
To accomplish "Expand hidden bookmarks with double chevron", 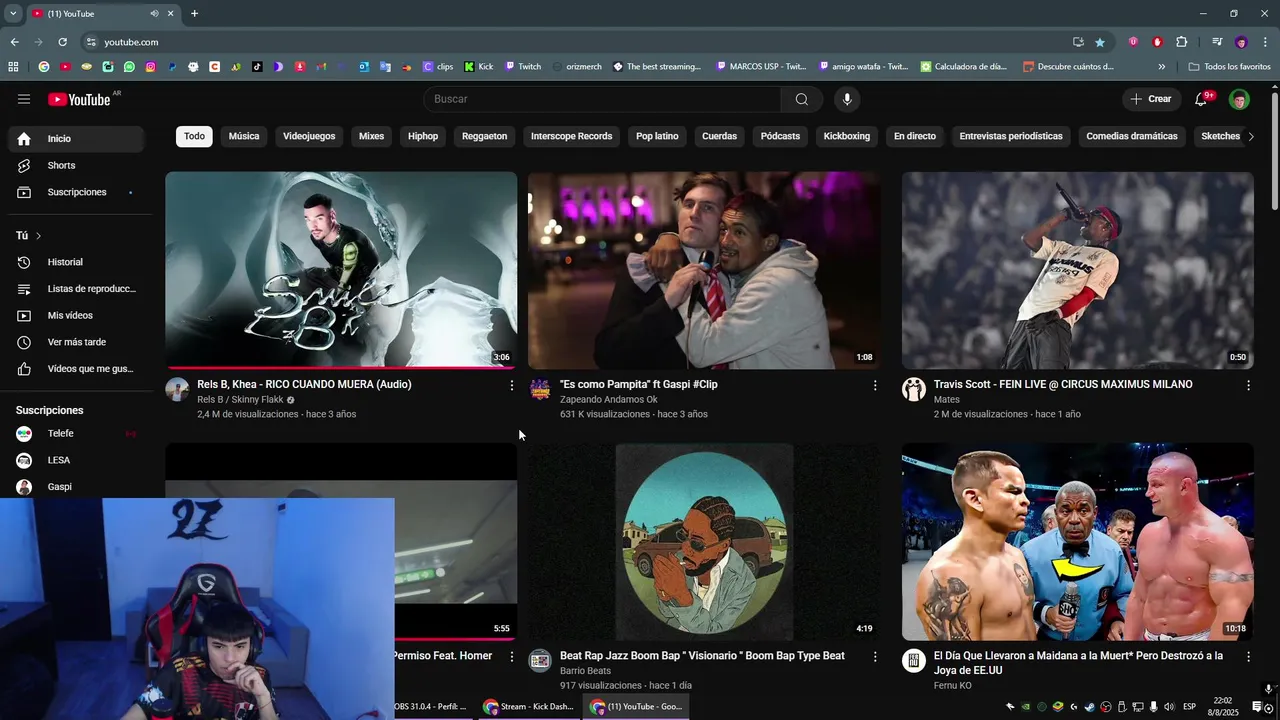I will [1161, 67].
